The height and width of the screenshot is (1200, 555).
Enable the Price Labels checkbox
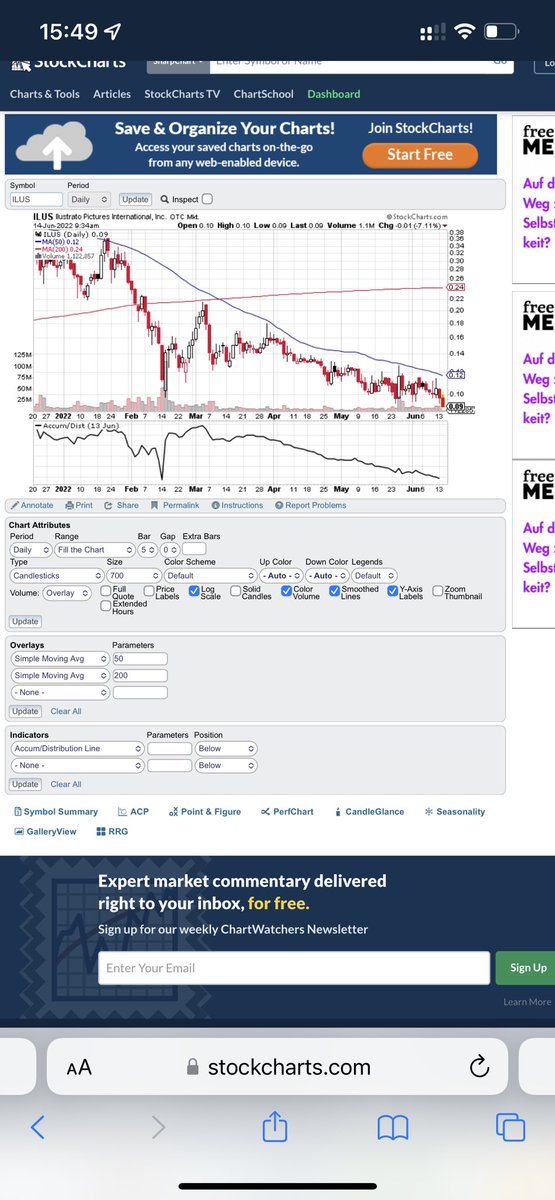(150, 590)
